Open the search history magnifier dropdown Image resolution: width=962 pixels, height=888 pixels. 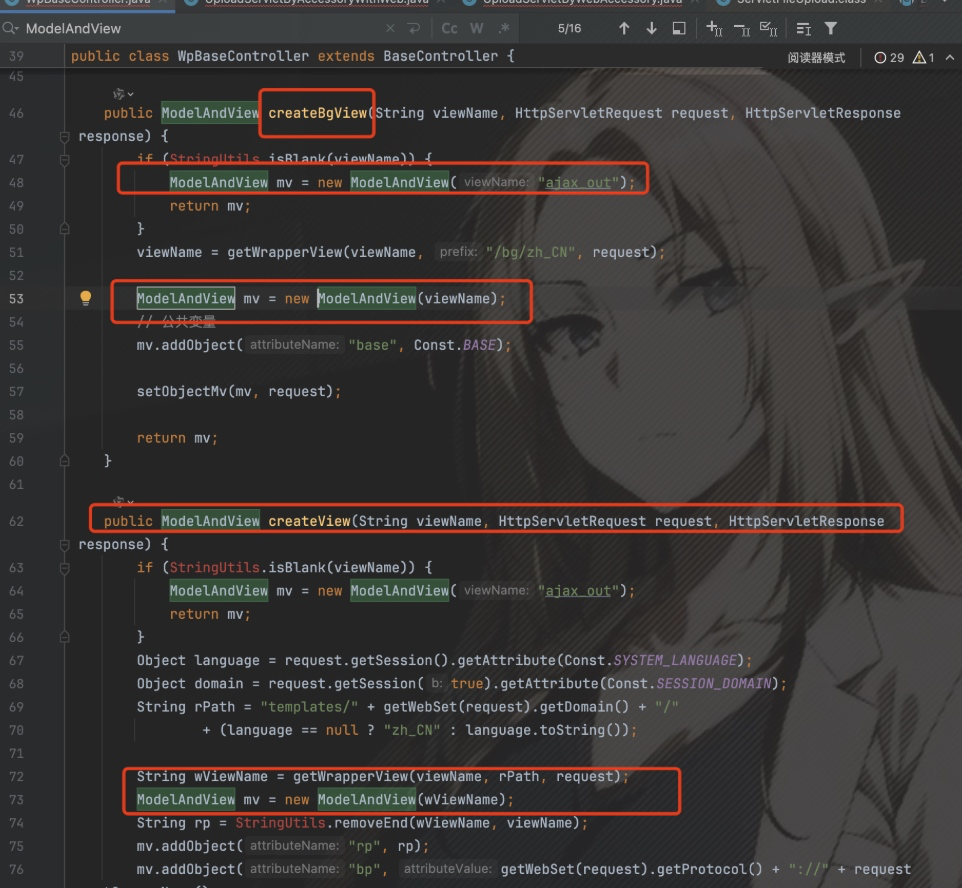pyautogui.click(x=10, y=28)
